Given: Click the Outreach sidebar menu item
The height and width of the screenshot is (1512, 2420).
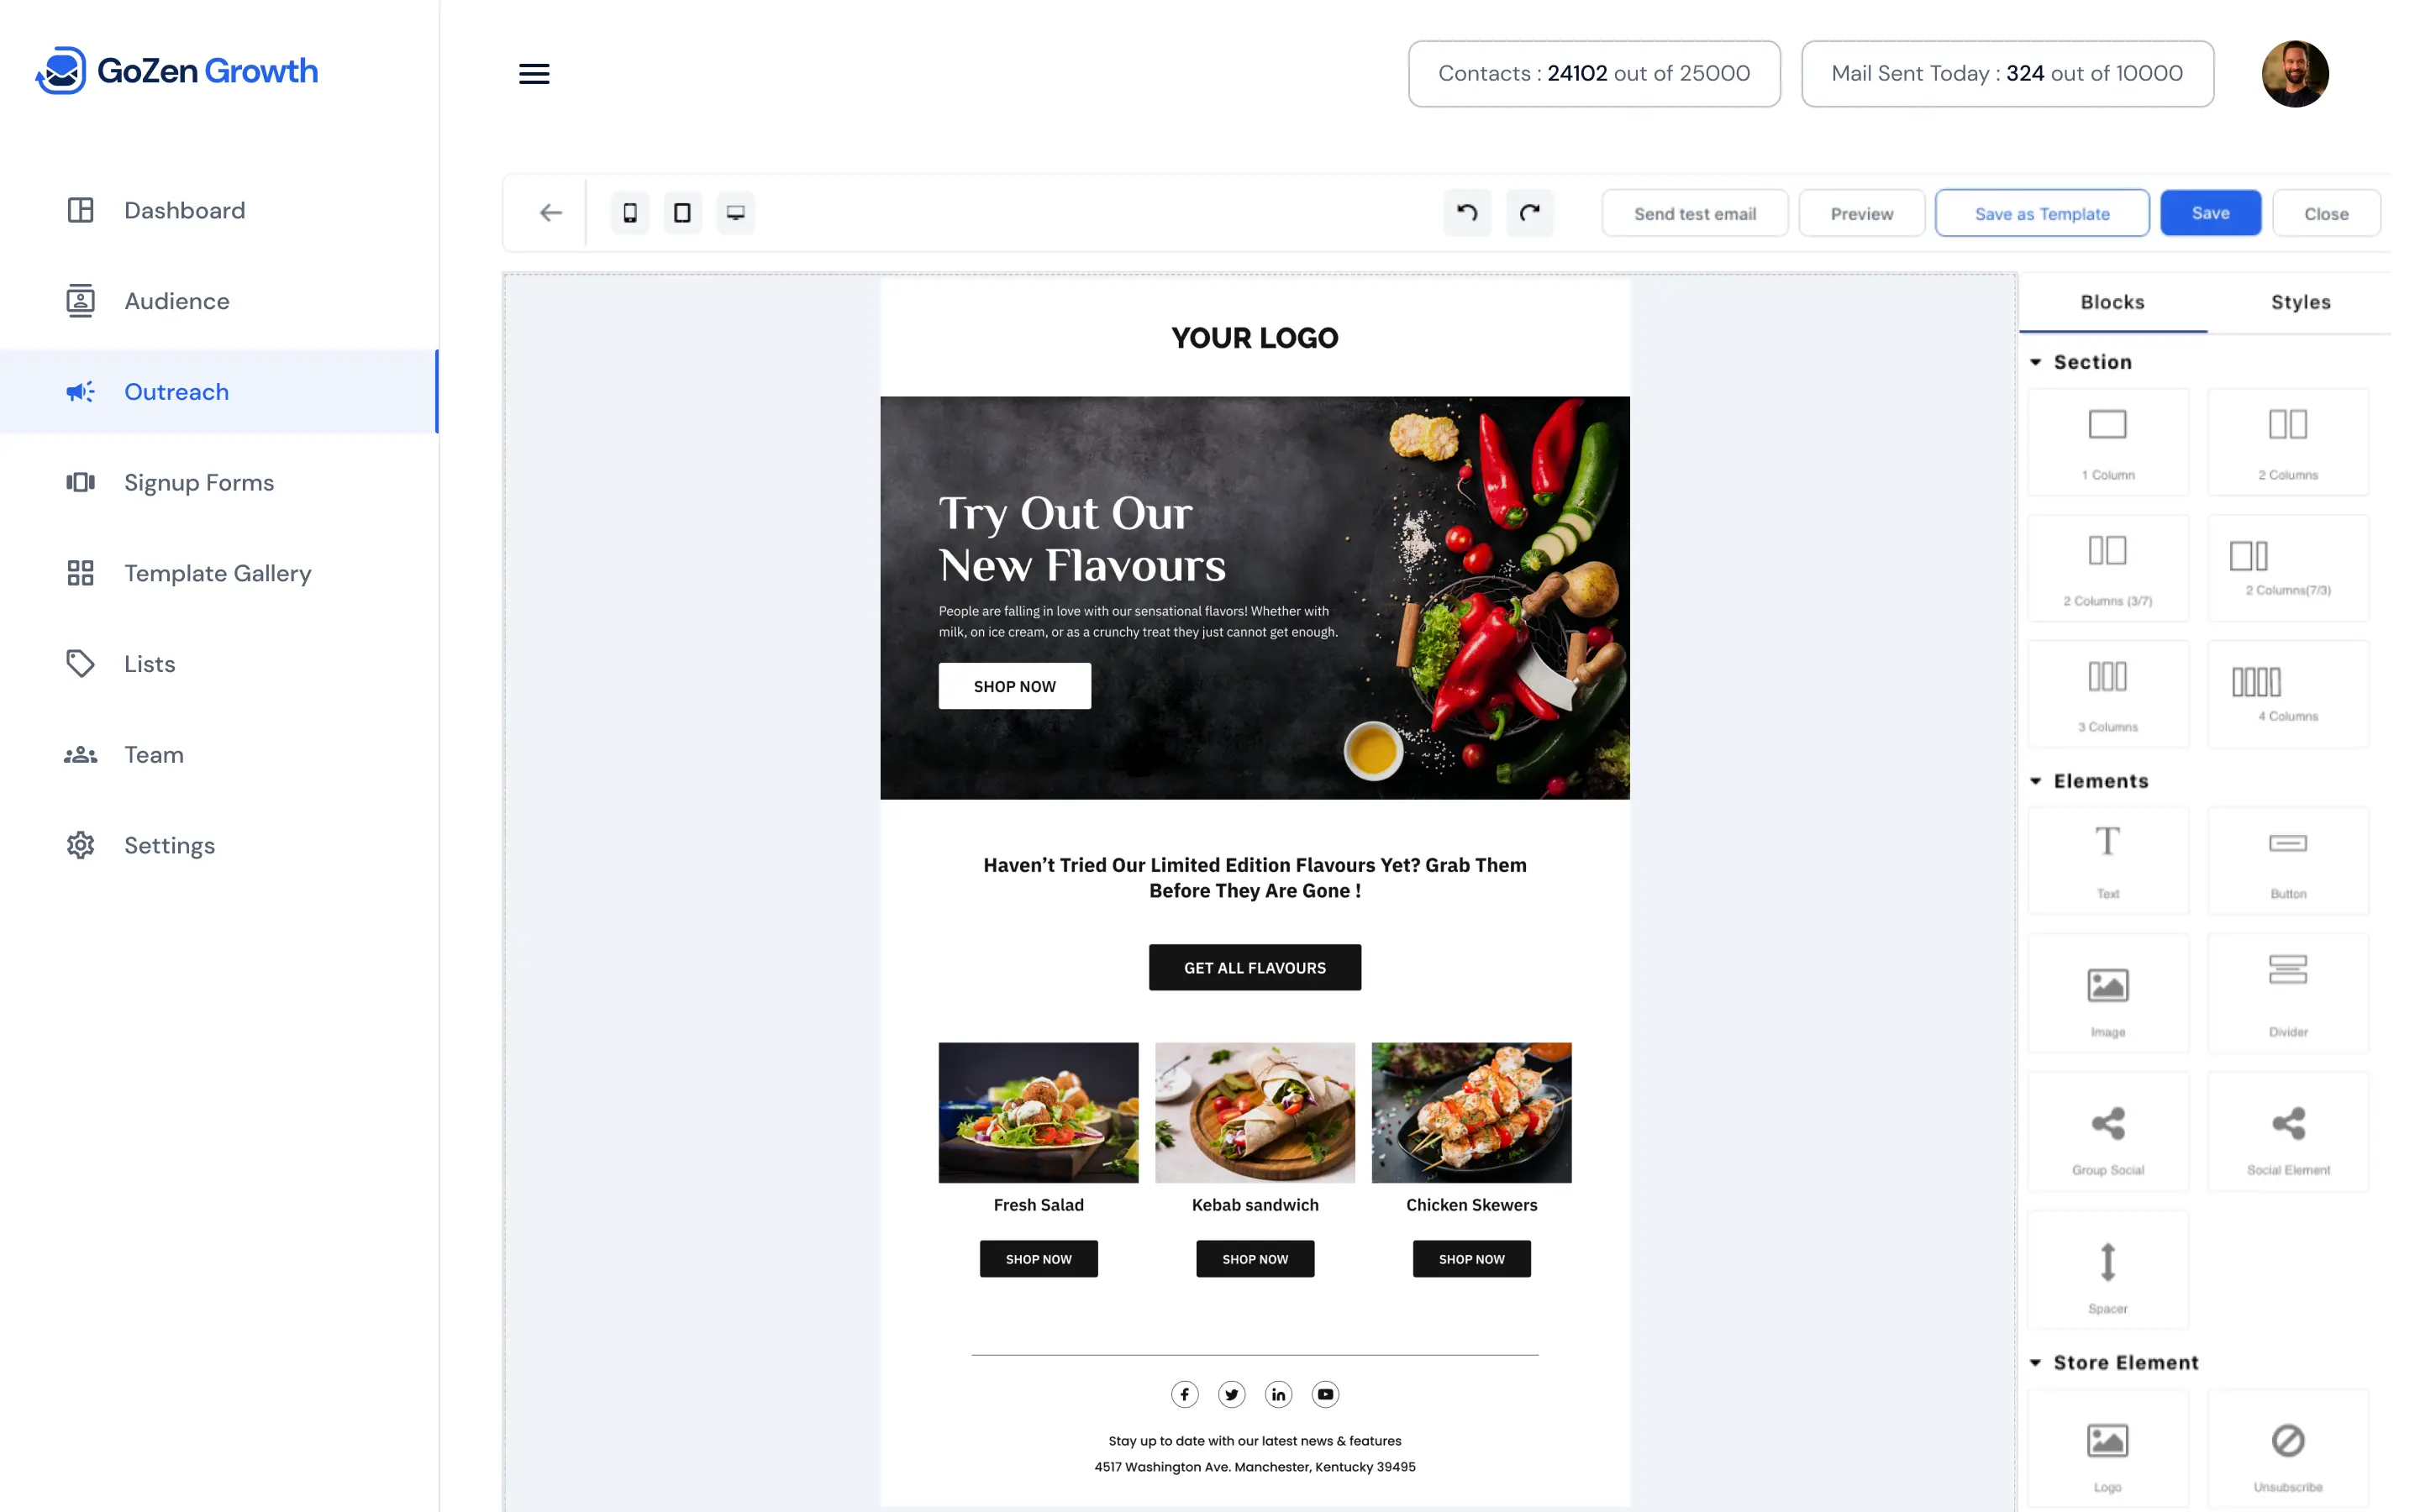Looking at the screenshot, I should pos(176,391).
